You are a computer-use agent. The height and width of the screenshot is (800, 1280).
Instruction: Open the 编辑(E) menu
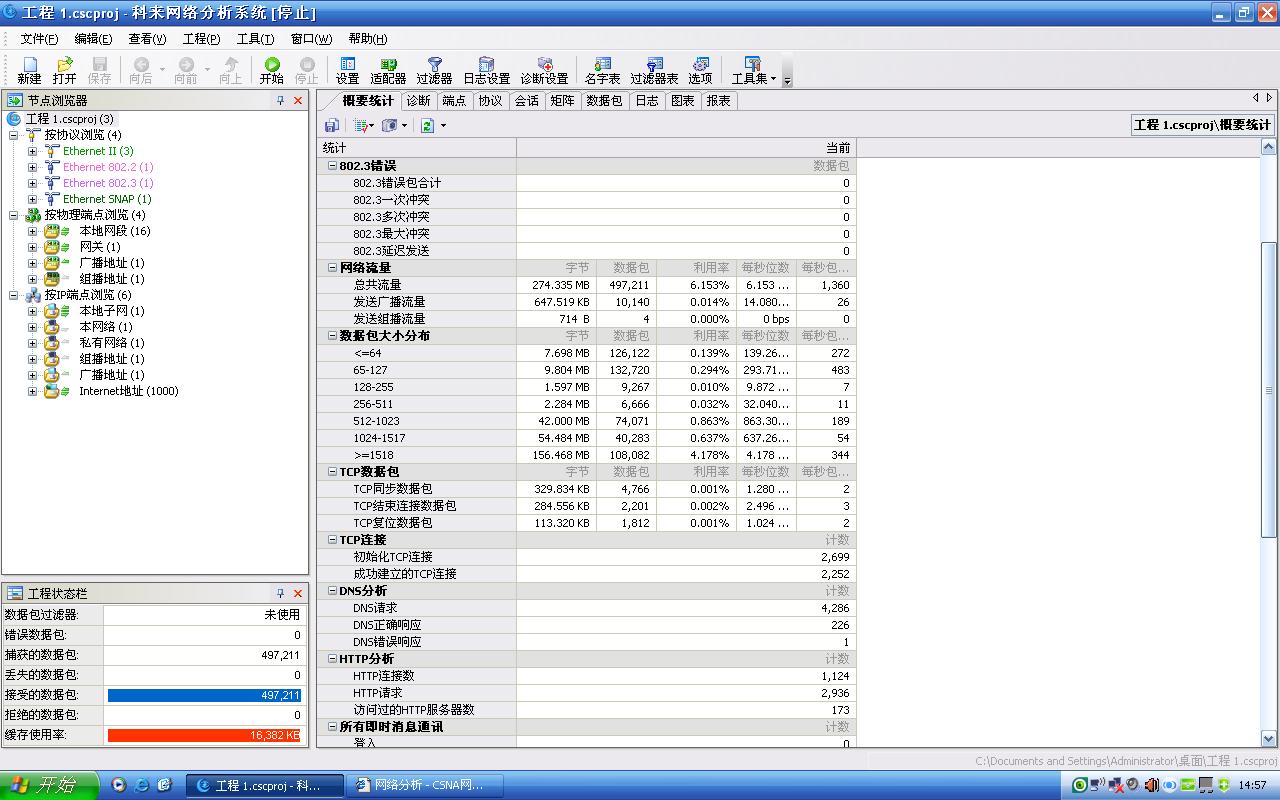pos(93,39)
